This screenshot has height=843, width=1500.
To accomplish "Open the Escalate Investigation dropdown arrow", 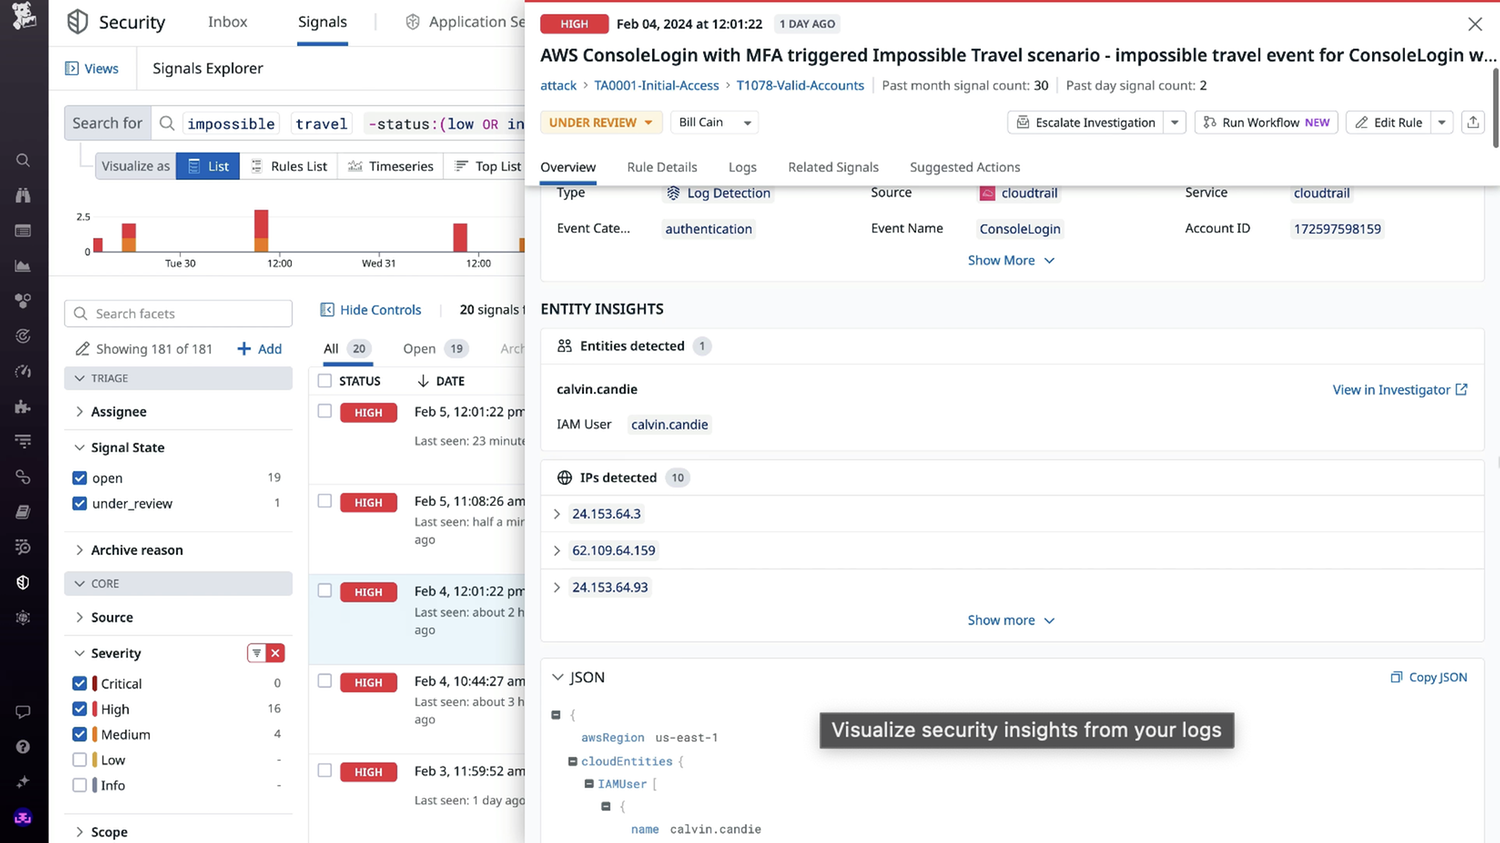I will (x=1175, y=122).
